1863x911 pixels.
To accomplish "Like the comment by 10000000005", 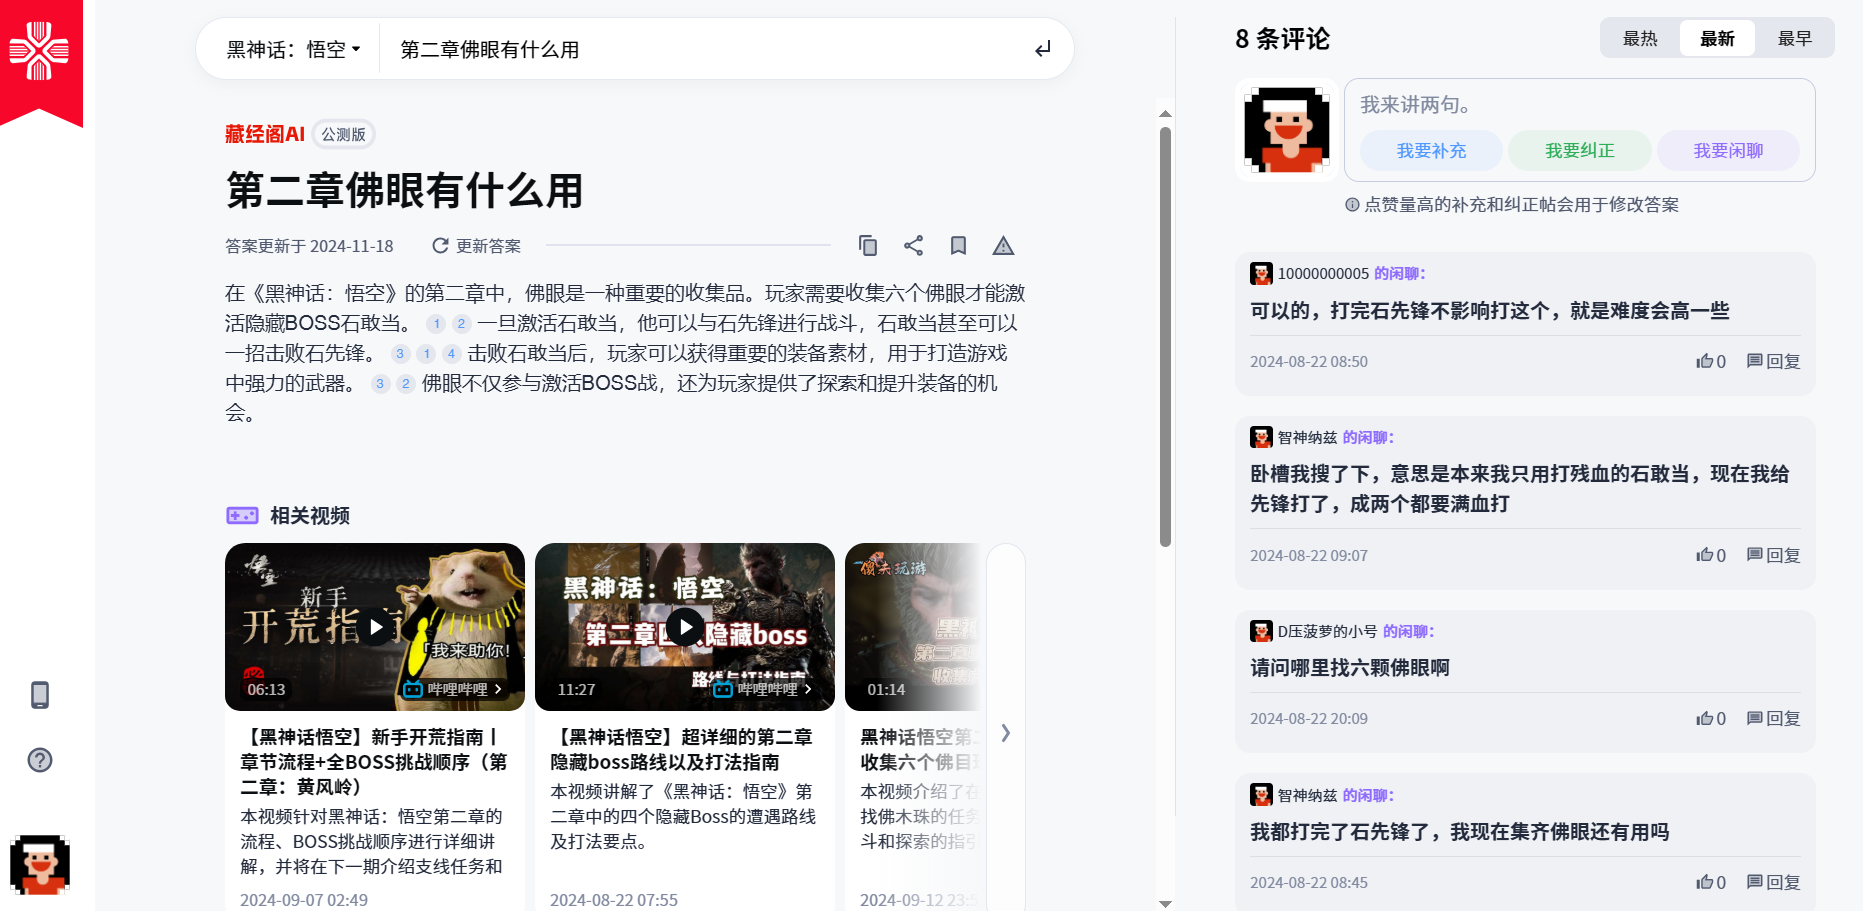I will coord(1711,361).
